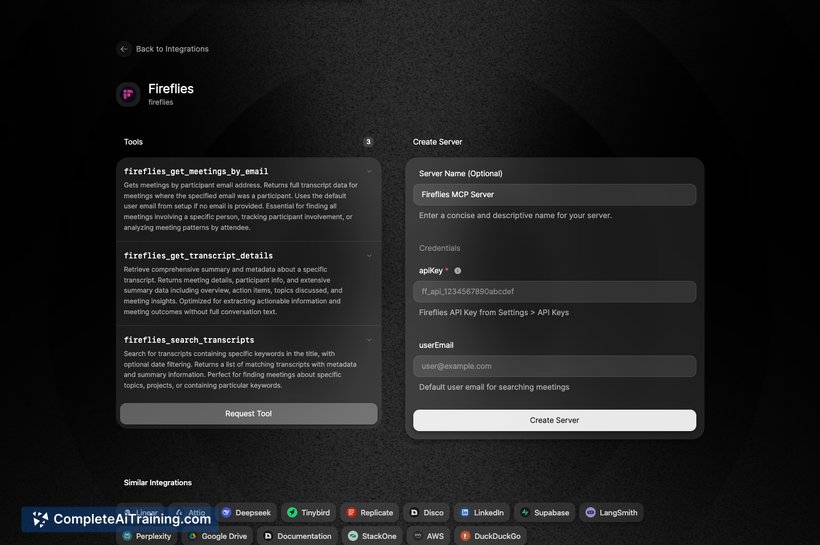Open the Replicate integration chip
The image size is (820, 545).
click(370, 513)
